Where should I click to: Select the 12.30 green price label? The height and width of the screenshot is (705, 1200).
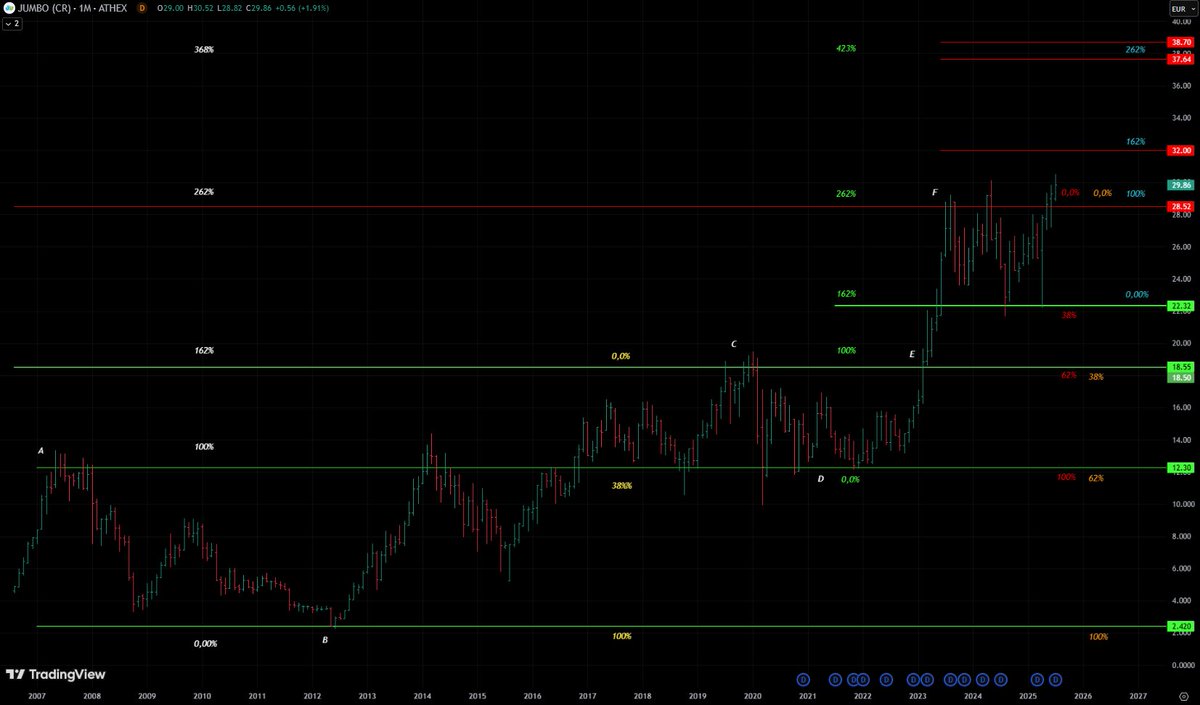(1180, 467)
